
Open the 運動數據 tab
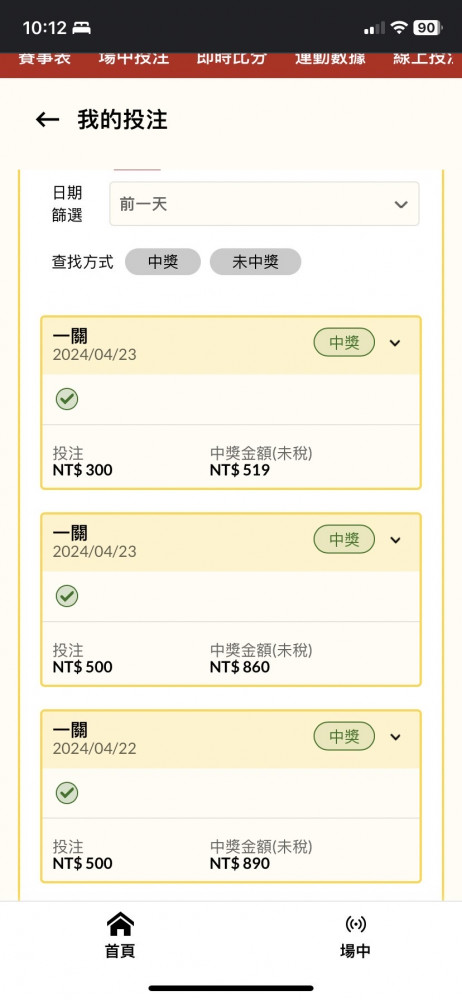pyautogui.click(x=330, y=57)
